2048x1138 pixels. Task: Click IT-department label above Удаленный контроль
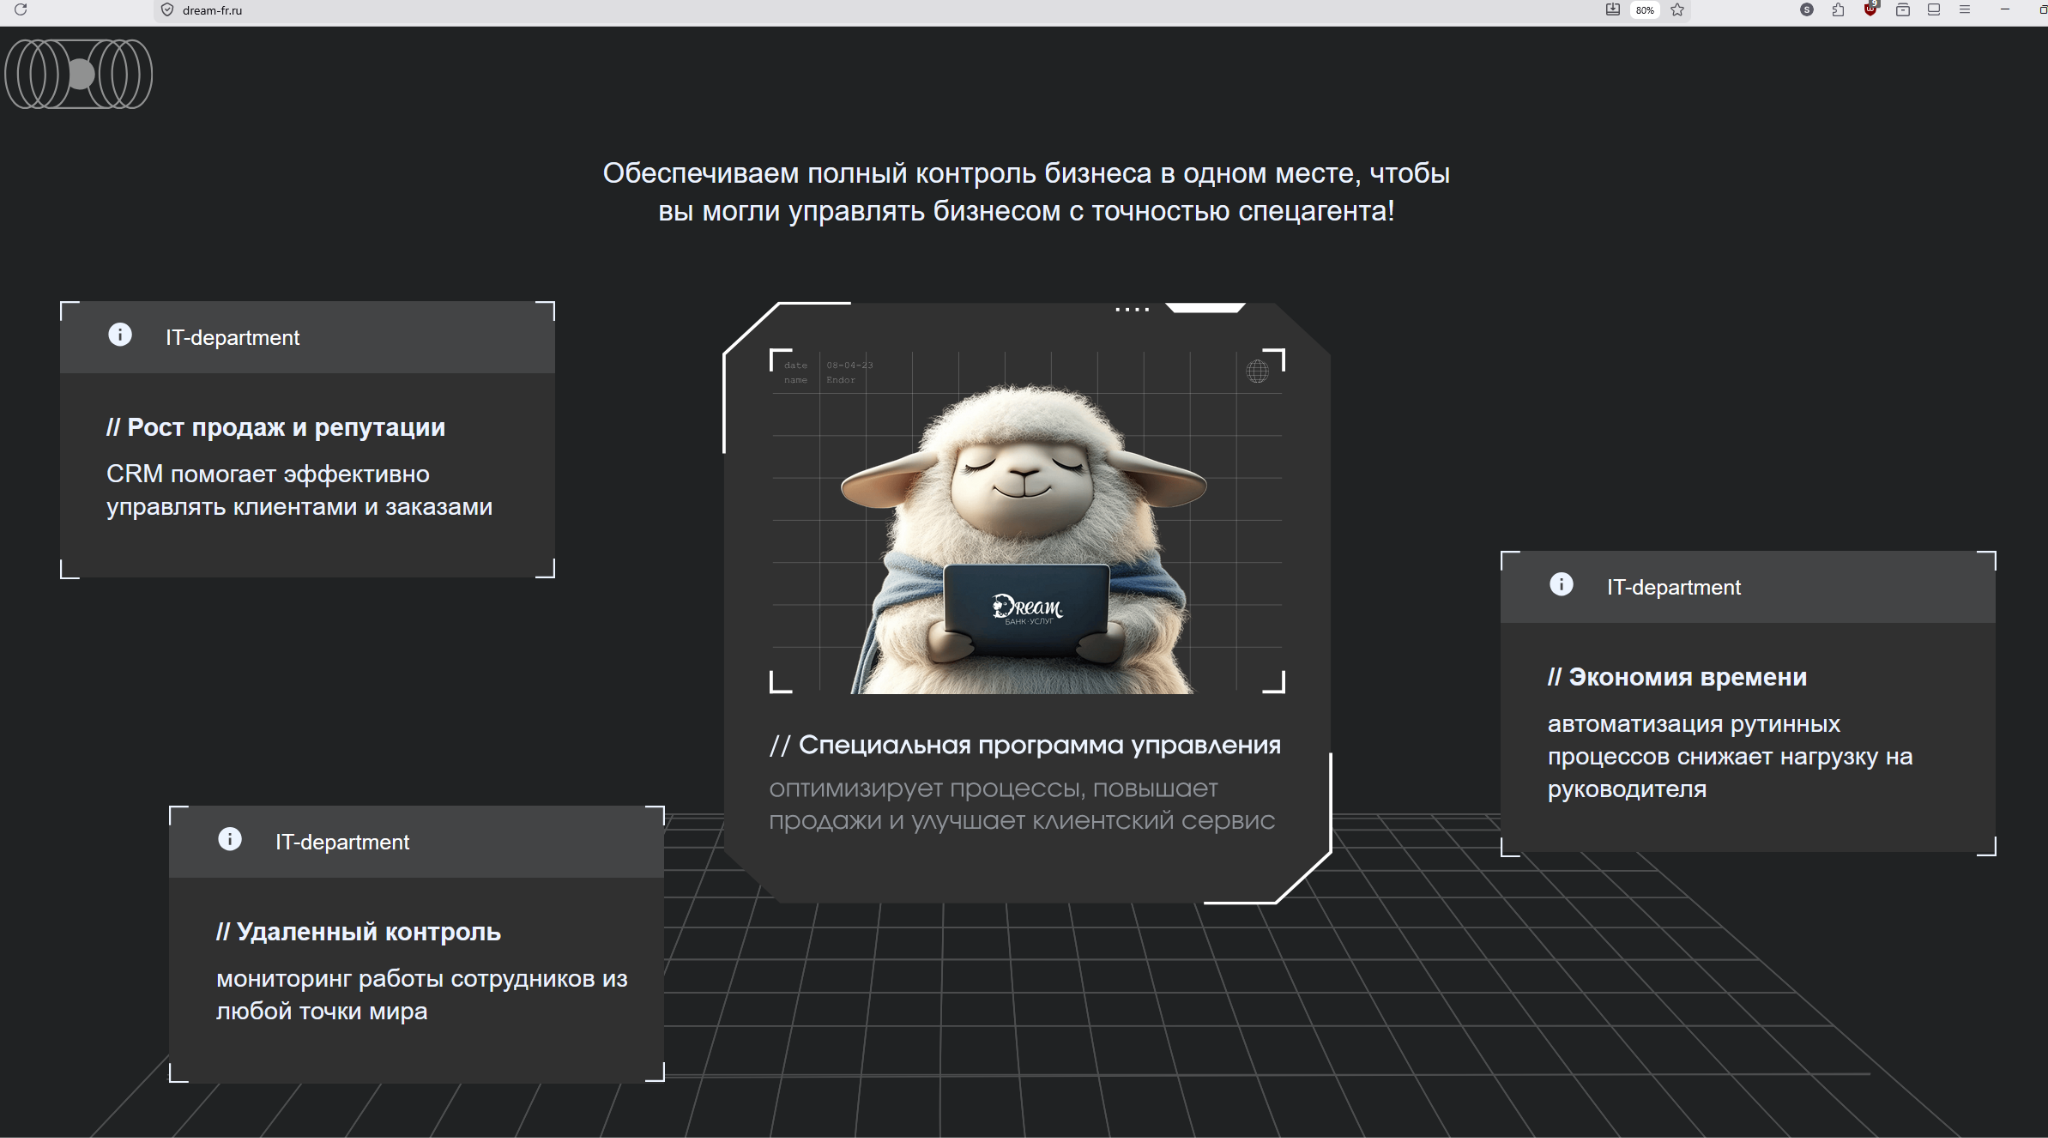point(342,842)
